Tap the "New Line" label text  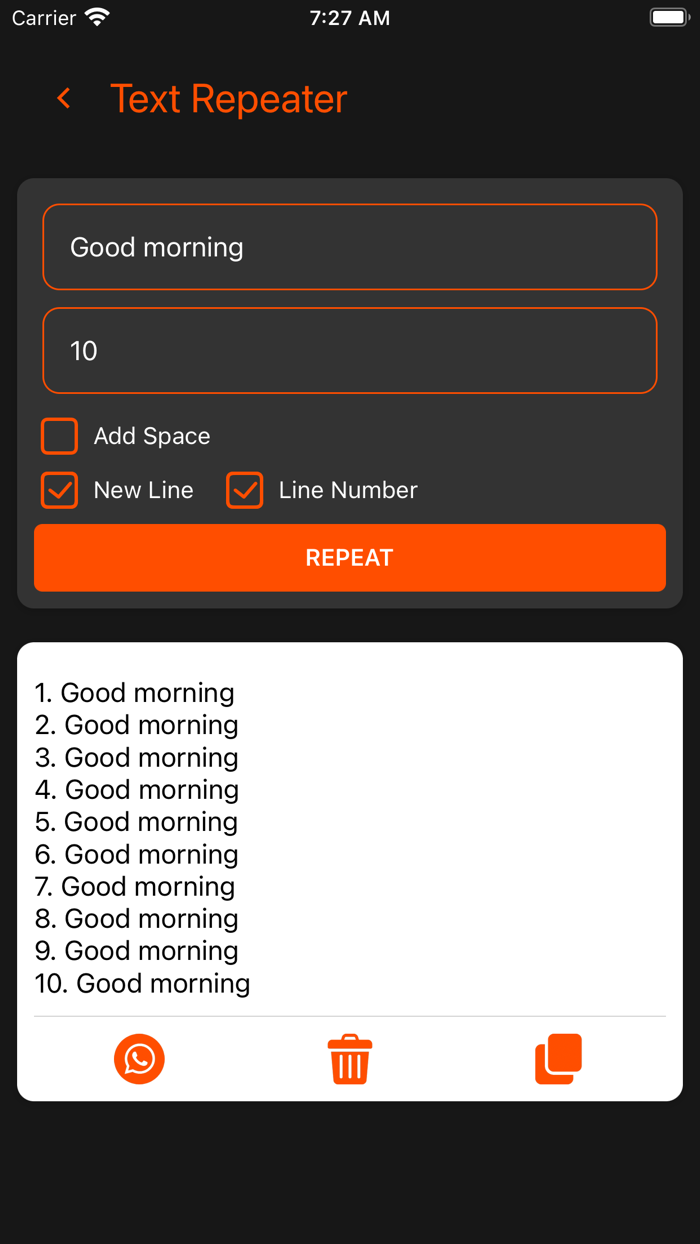click(143, 490)
